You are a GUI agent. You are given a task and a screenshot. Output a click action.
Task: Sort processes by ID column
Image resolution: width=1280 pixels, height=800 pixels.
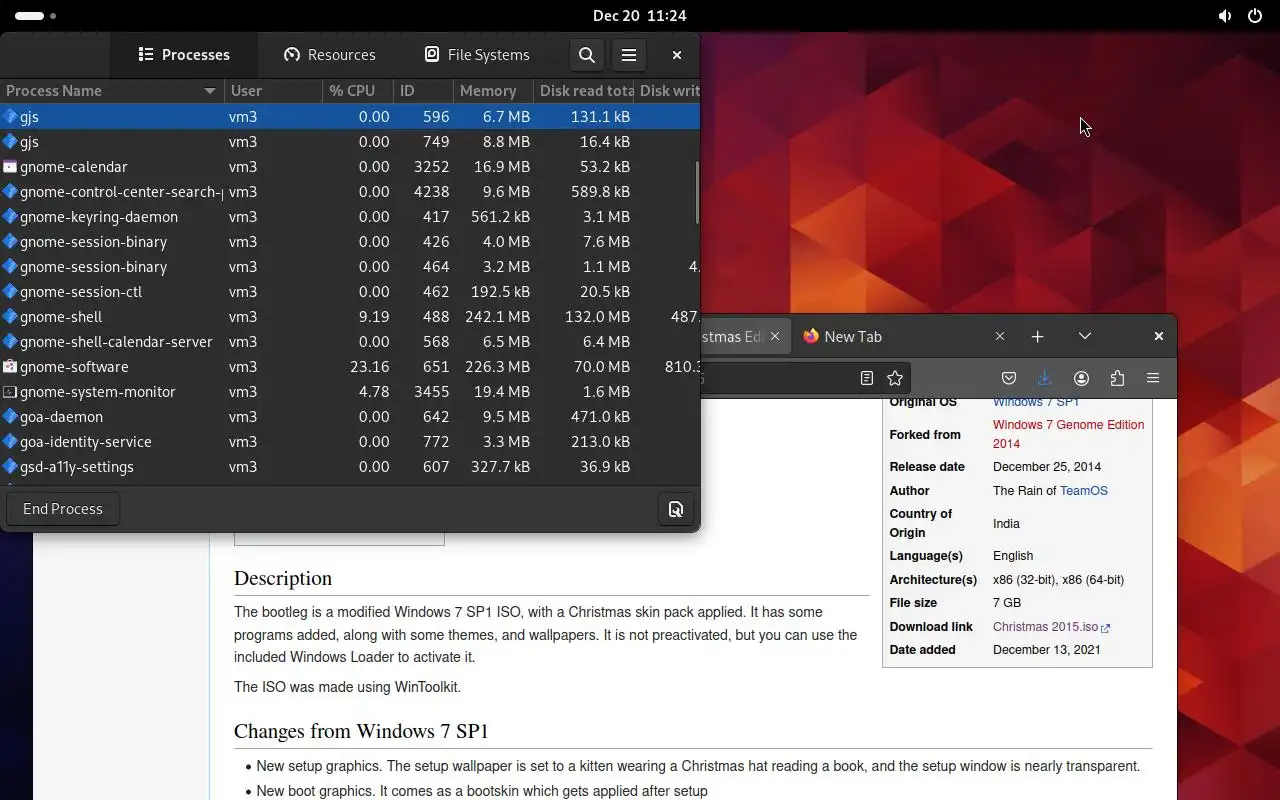[423, 91]
